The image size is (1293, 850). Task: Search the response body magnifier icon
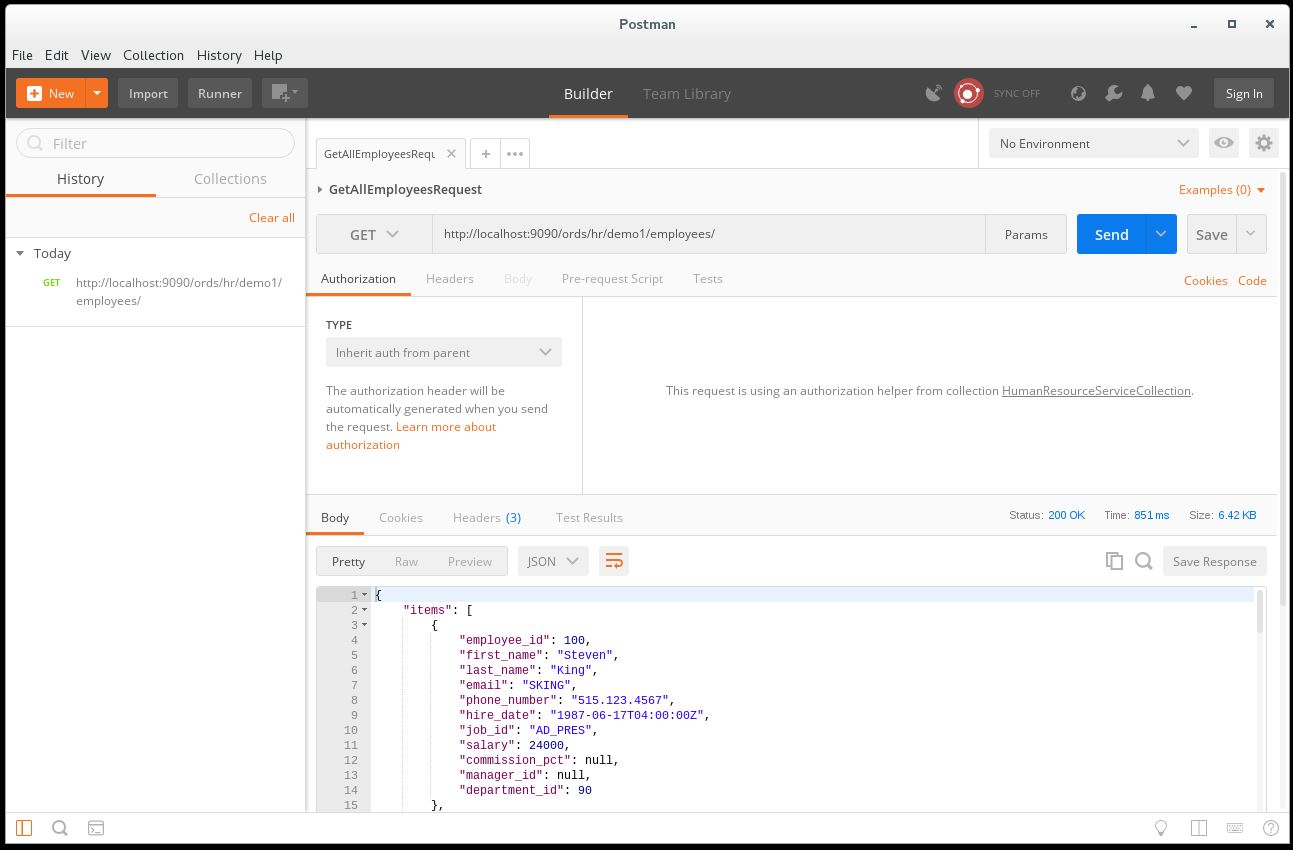point(1144,561)
